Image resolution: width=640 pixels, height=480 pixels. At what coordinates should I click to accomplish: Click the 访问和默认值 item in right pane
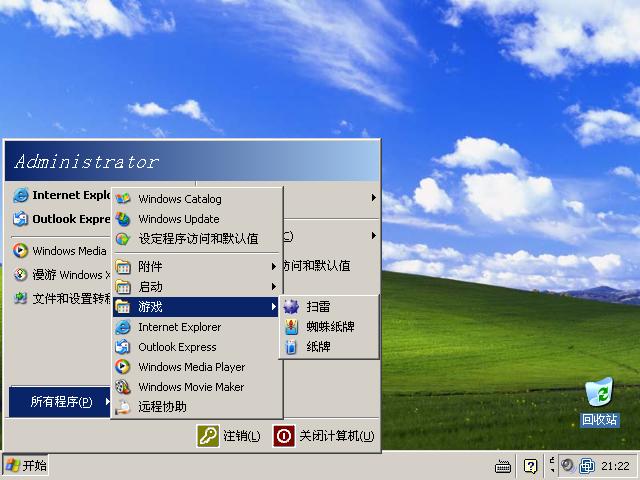317,266
